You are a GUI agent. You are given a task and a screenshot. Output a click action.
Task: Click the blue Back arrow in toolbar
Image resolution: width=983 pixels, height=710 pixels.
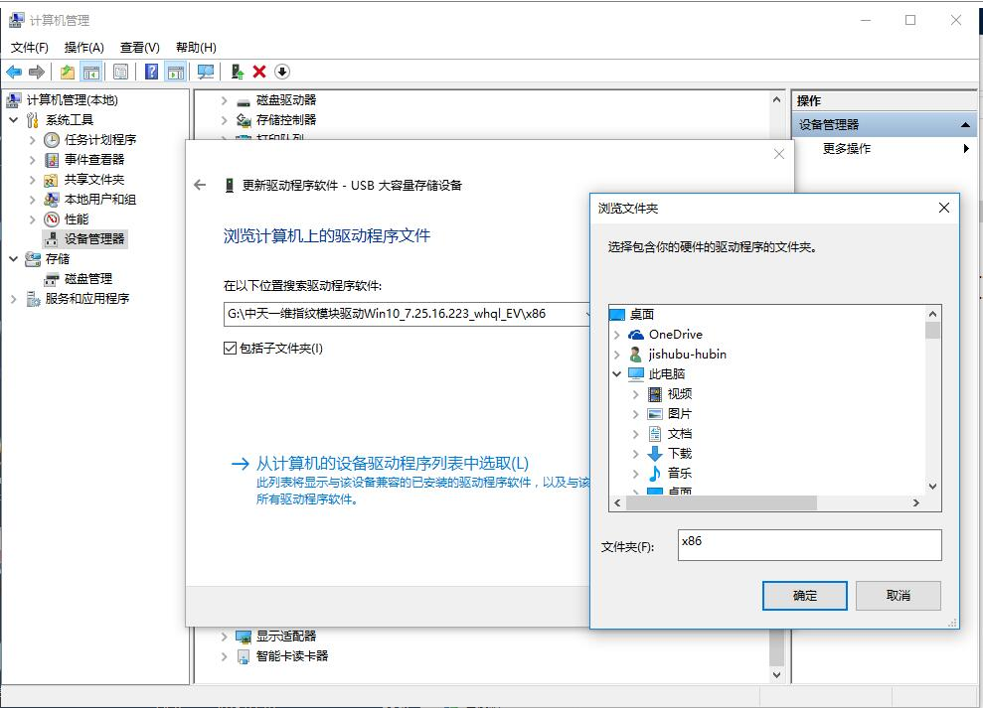pyautogui.click(x=14, y=72)
